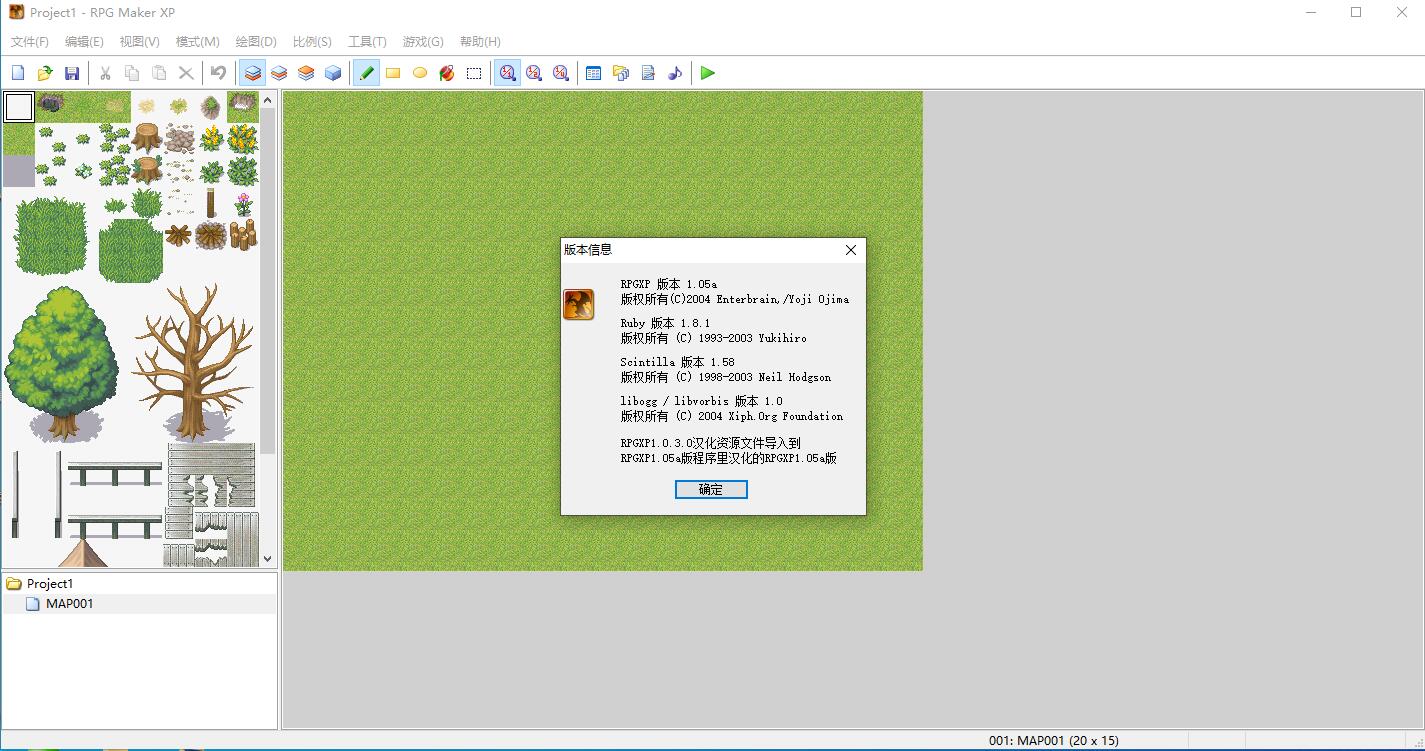Screen dimensions: 1425x751
Task: Open the 文件(F) menu
Action: click(30, 42)
